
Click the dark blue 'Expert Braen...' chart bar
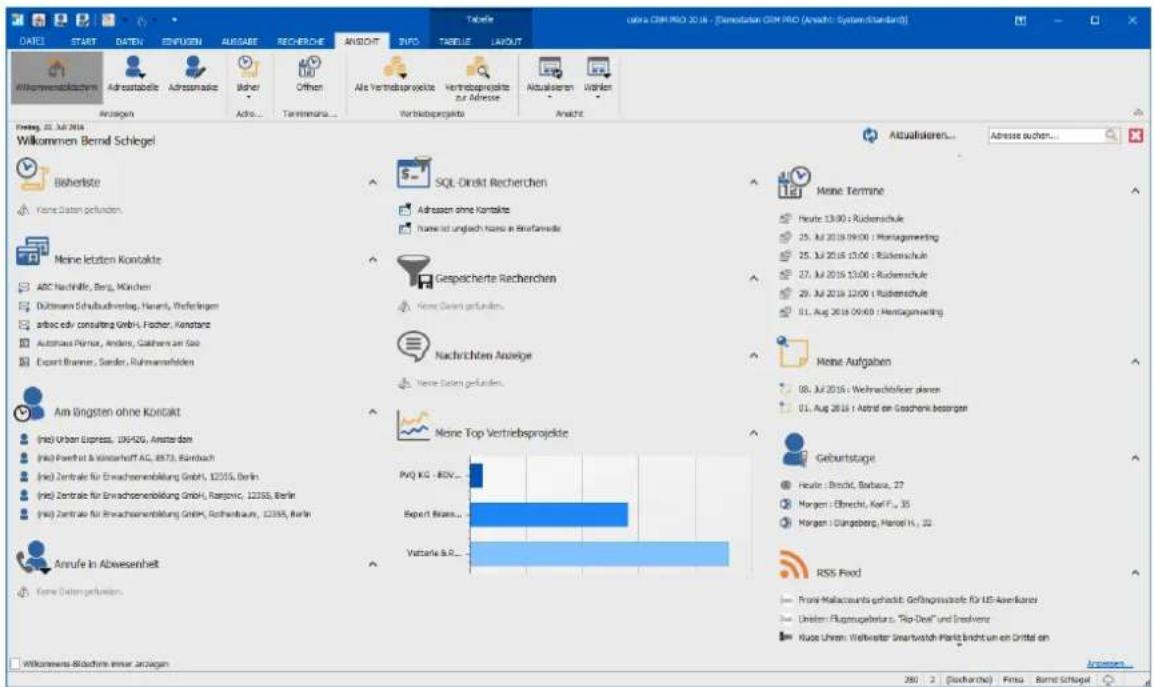pyautogui.click(x=549, y=515)
